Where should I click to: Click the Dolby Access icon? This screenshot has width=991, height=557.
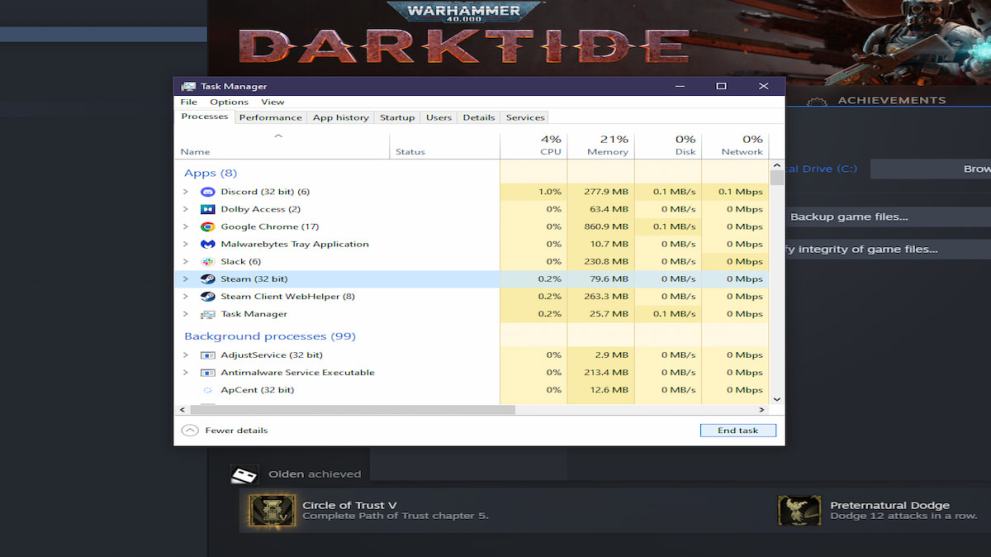pos(207,209)
